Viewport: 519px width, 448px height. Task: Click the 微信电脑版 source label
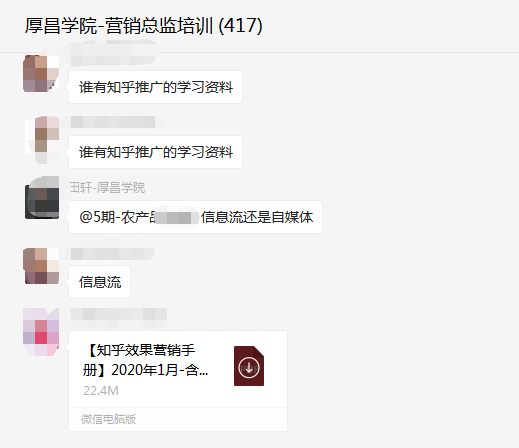pyautogui.click(x=108, y=419)
